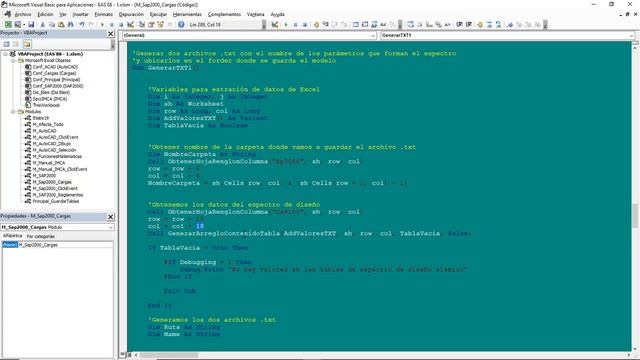
Task: Click the (Name) property value field
Action: click(x=65, y=245)
